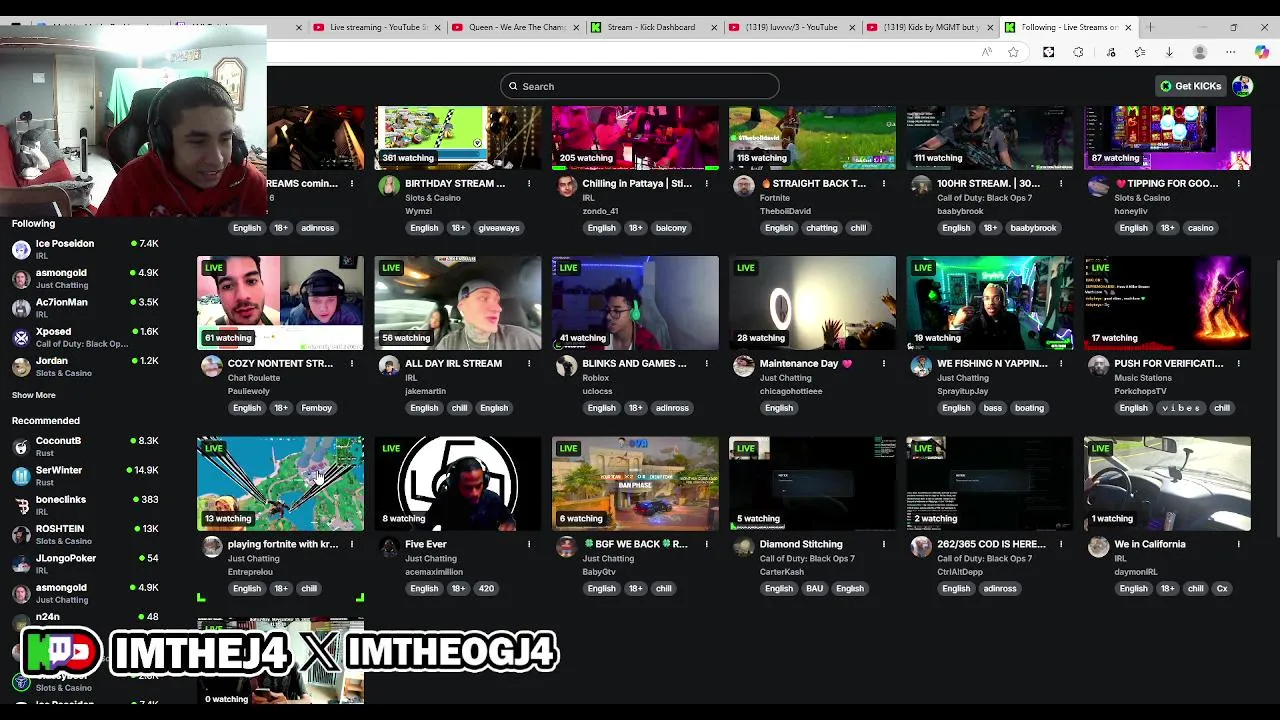
Task: Open Xposed channel in sidebar
Action: coord(85,337)
